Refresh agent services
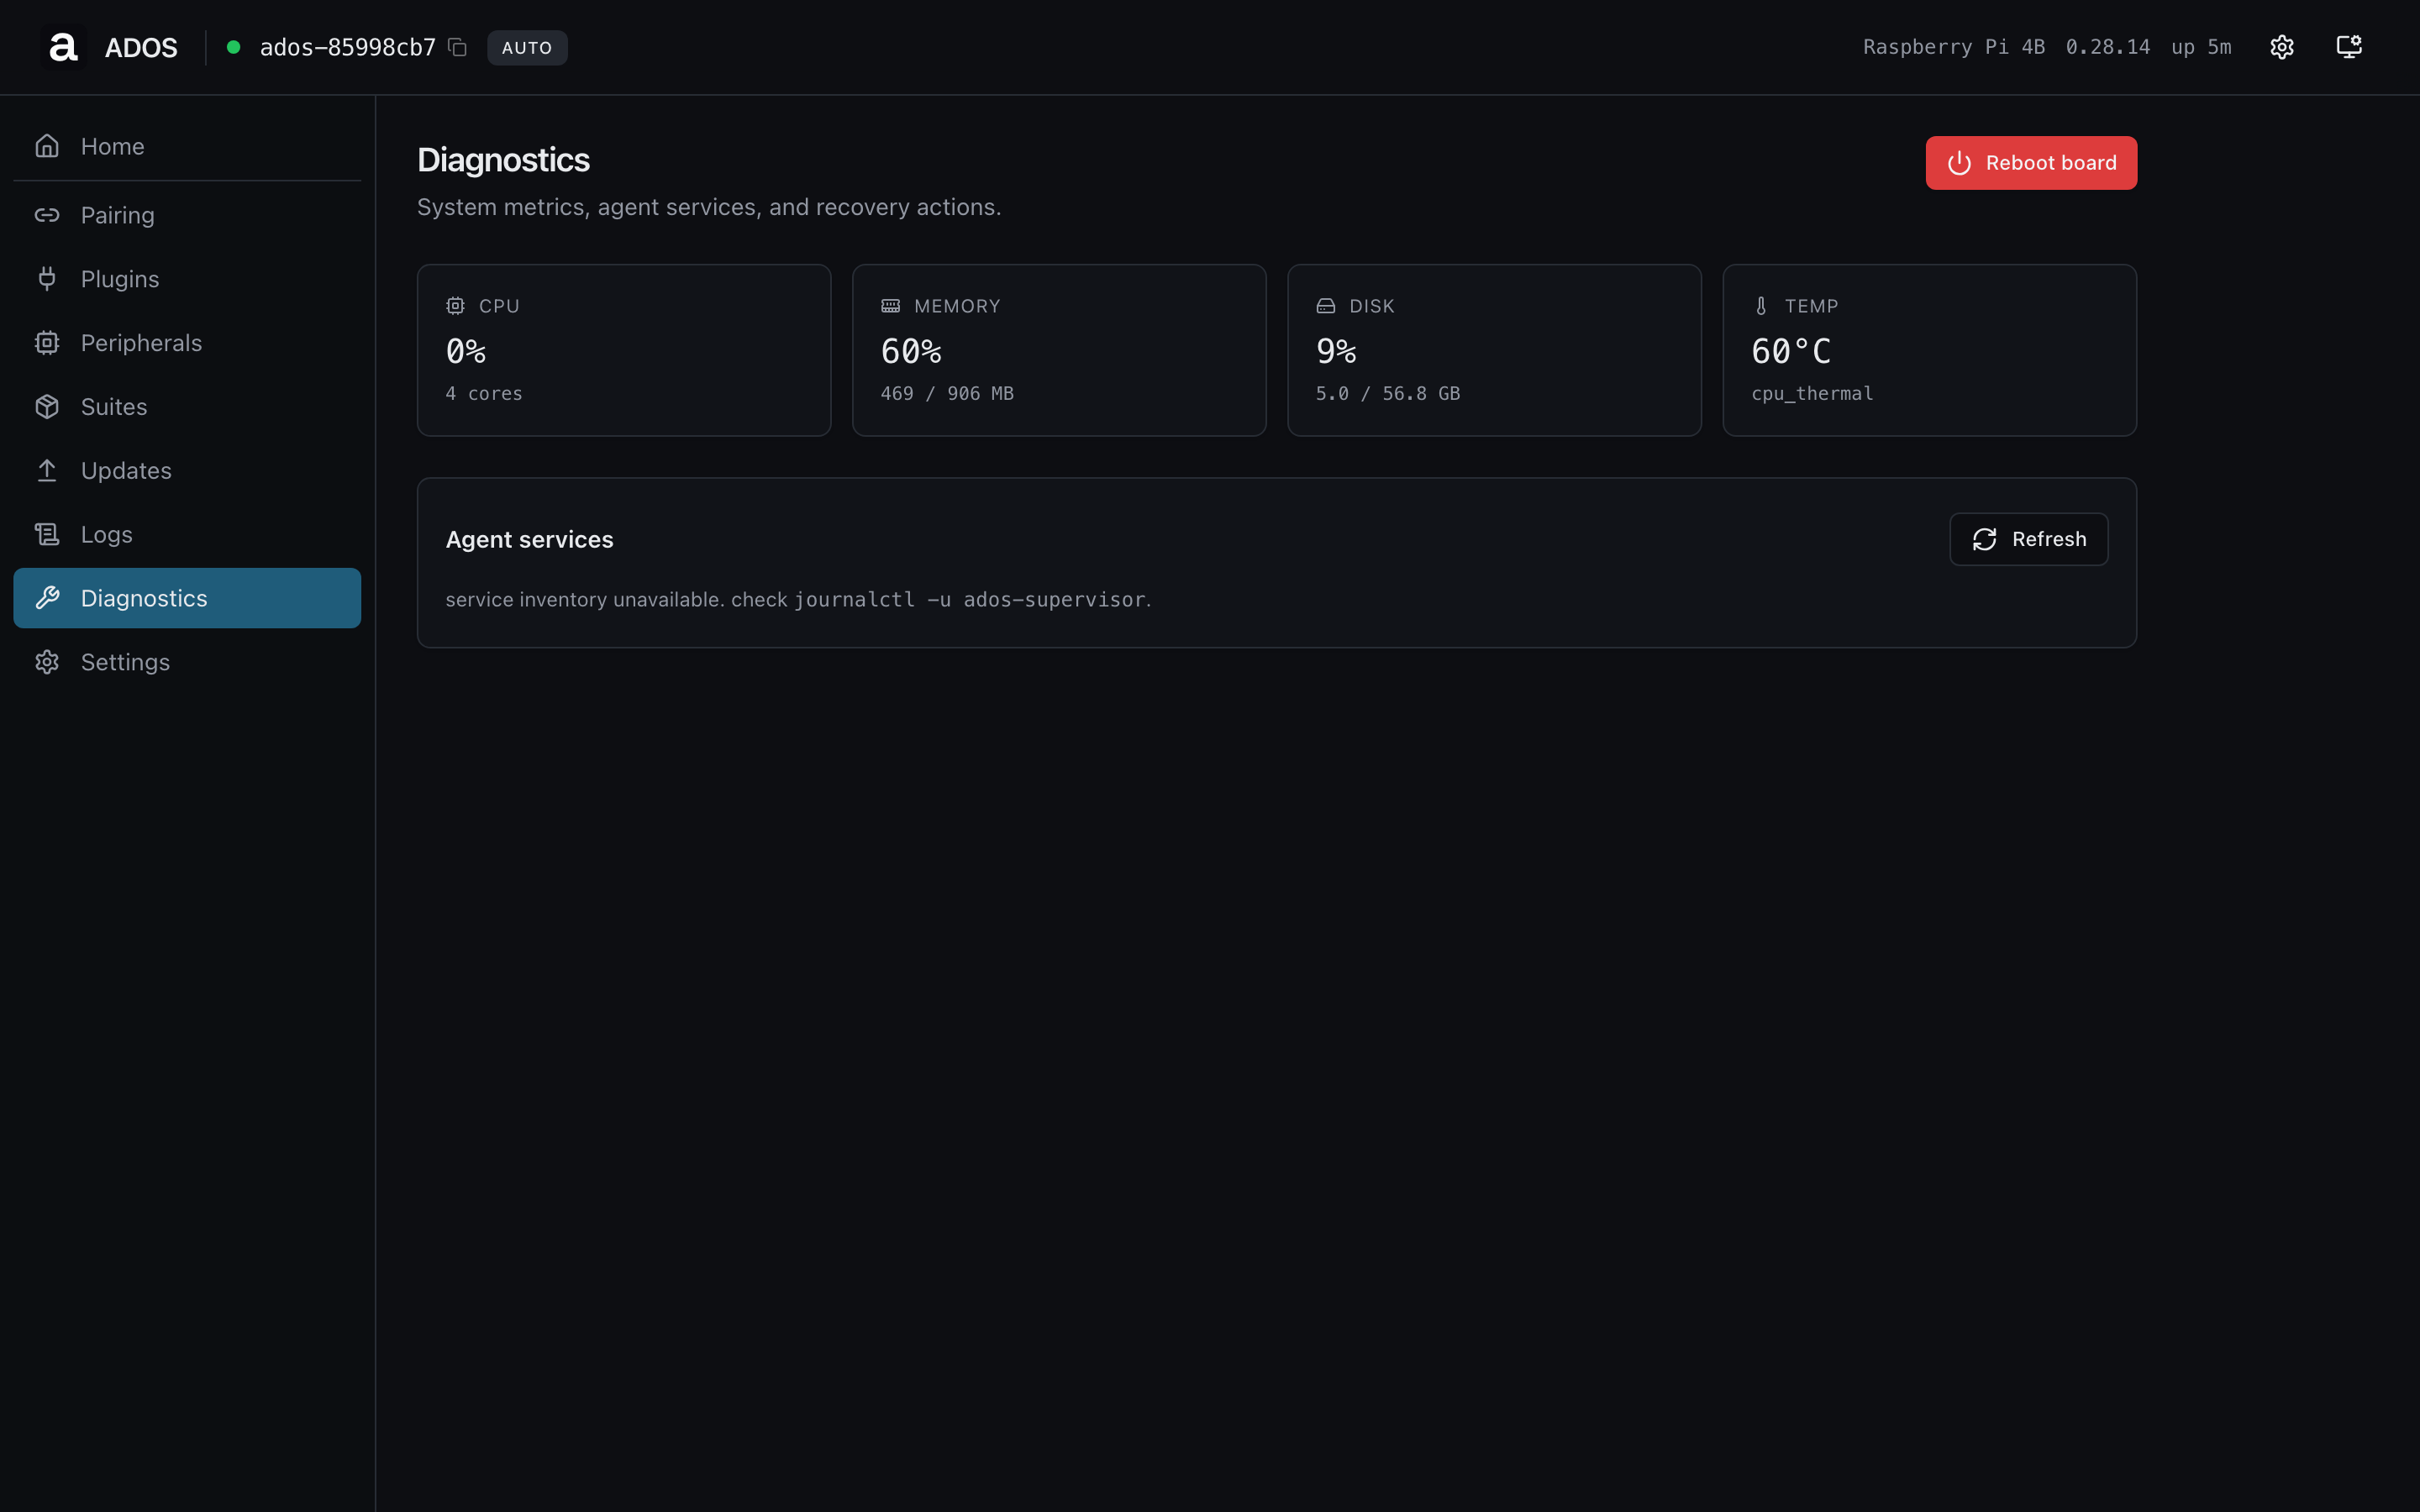The width and height of the screenshot is (2420, 1512). (2028, 539)
